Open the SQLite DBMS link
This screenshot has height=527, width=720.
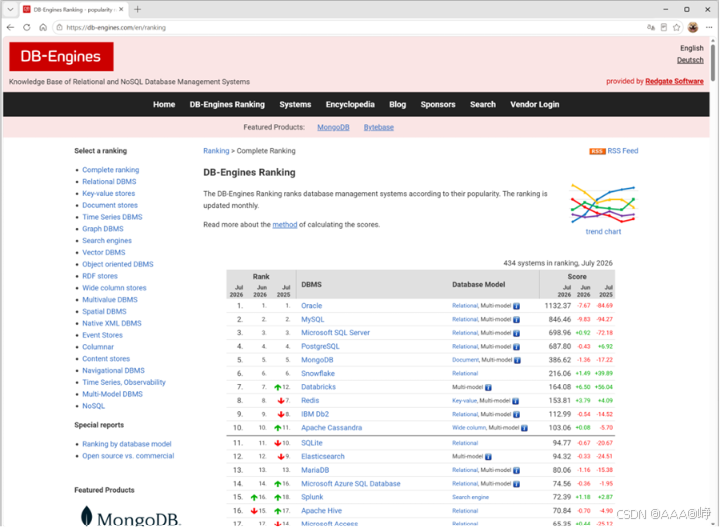point(312,443)
